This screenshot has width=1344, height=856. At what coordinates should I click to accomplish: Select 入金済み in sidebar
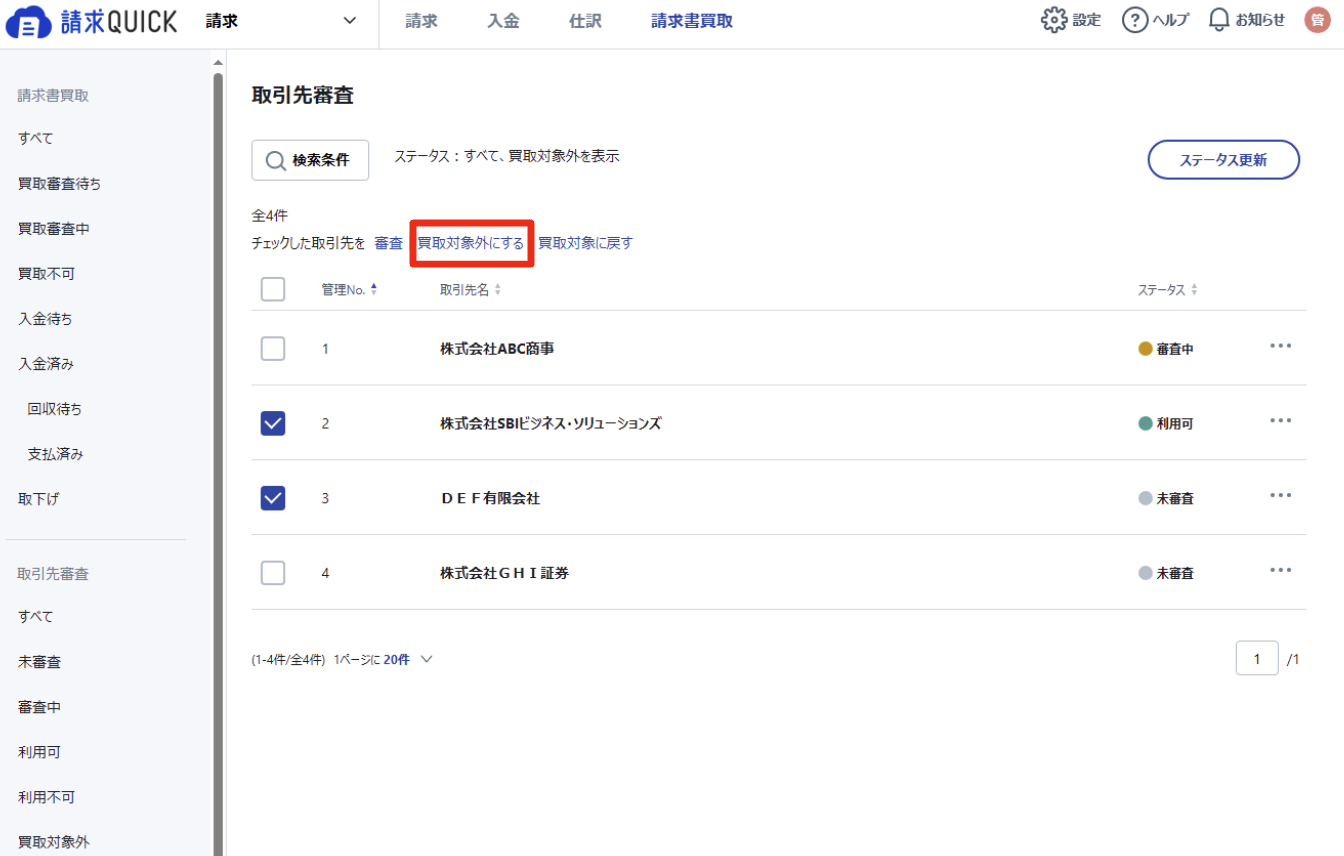(x=46, y=364)
